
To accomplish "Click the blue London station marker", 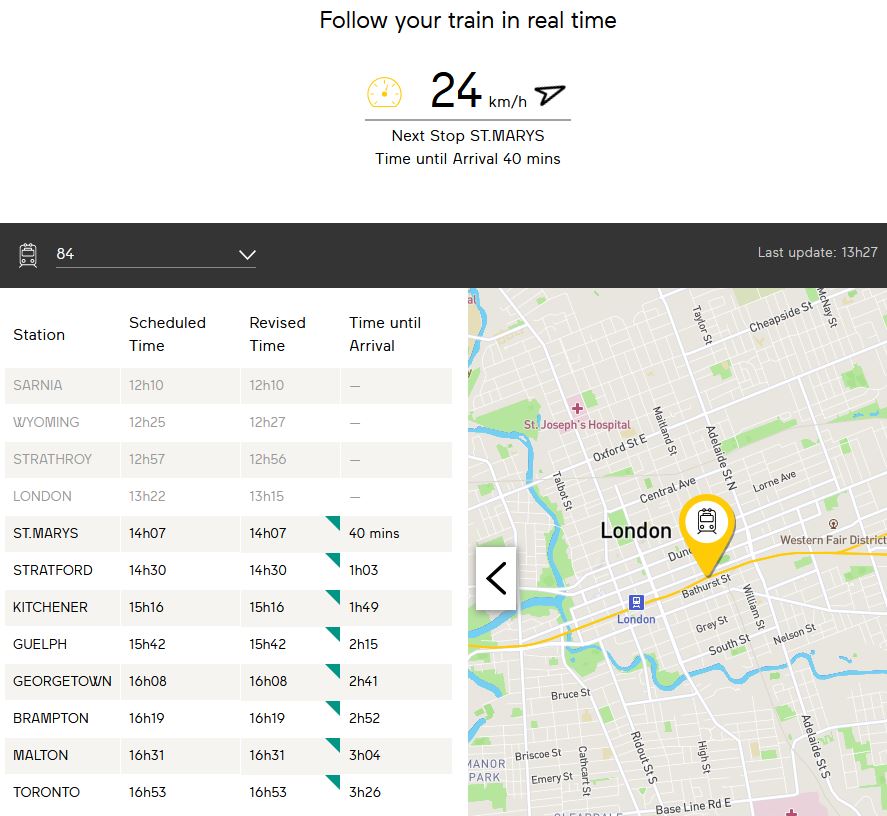I will (635, 602).
